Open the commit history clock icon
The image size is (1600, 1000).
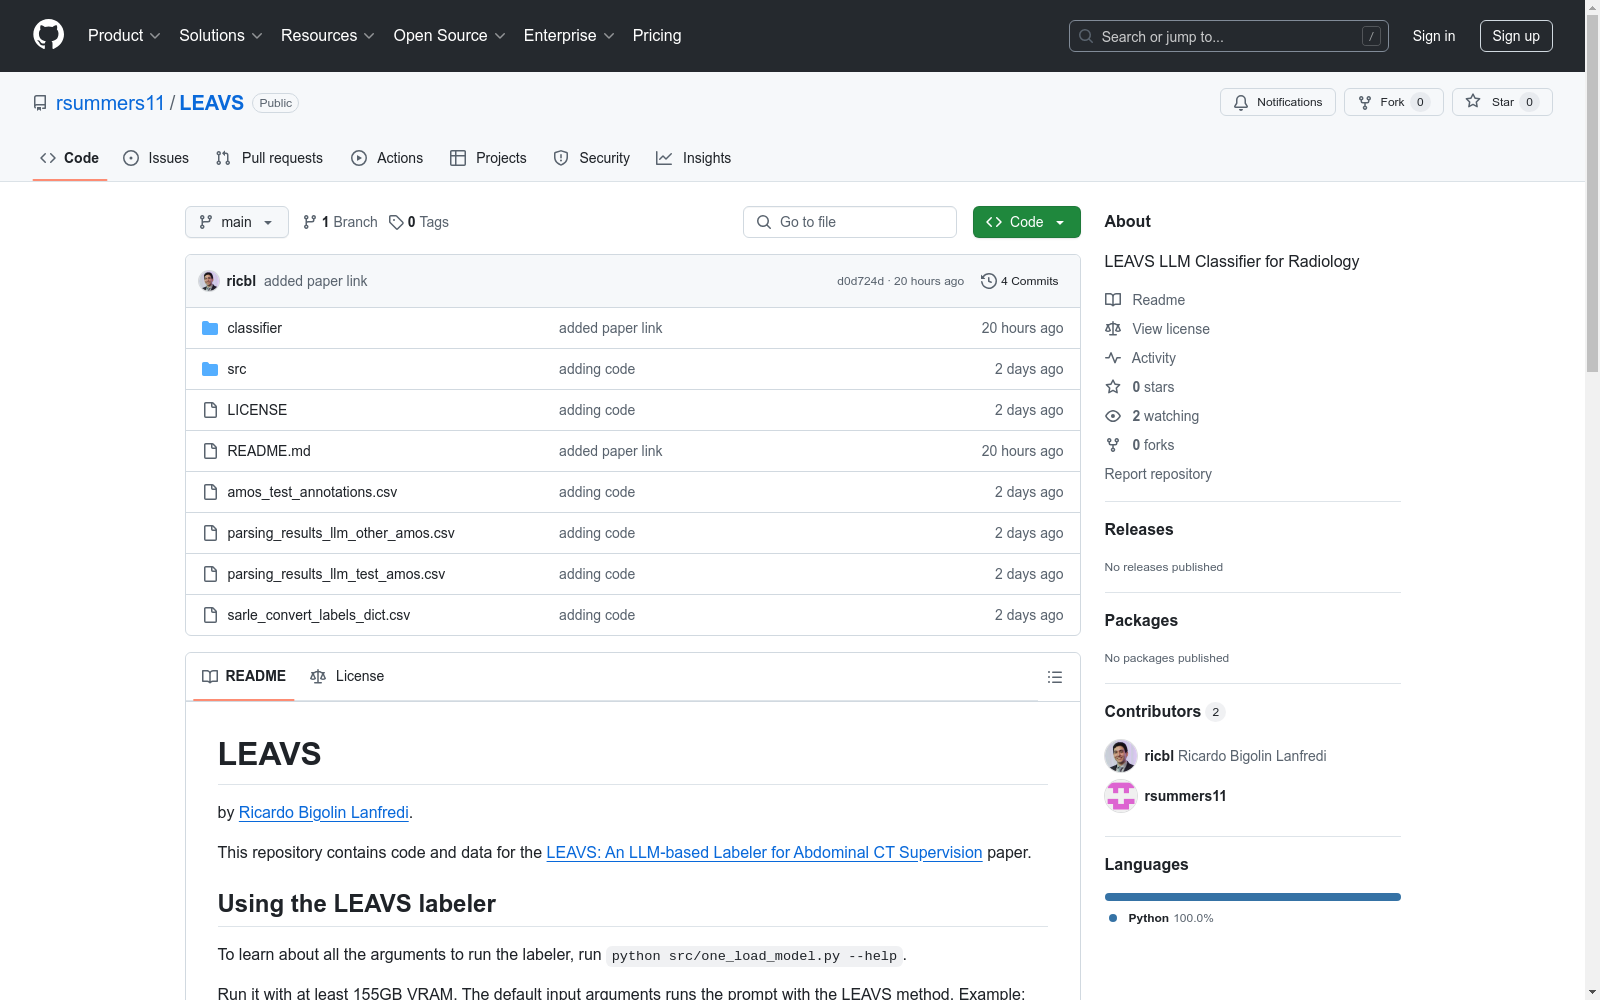988,281
